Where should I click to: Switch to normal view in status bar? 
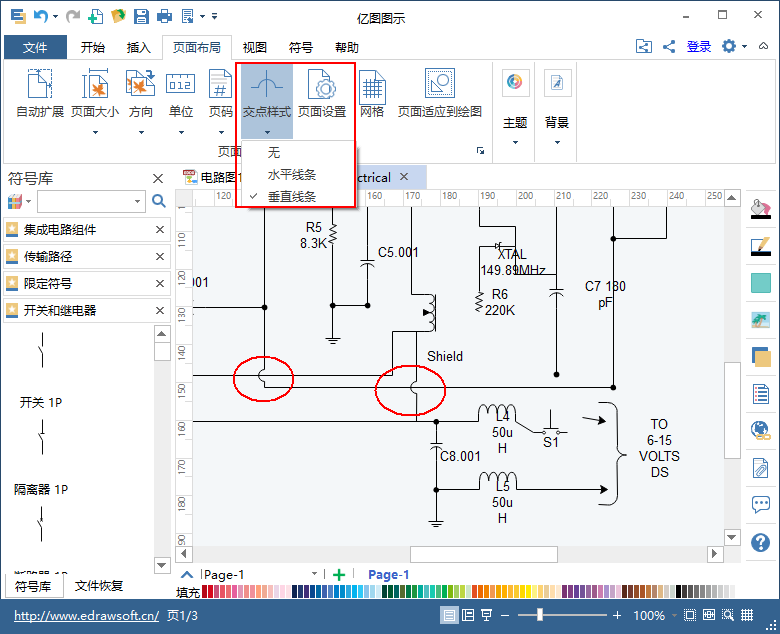449,616
